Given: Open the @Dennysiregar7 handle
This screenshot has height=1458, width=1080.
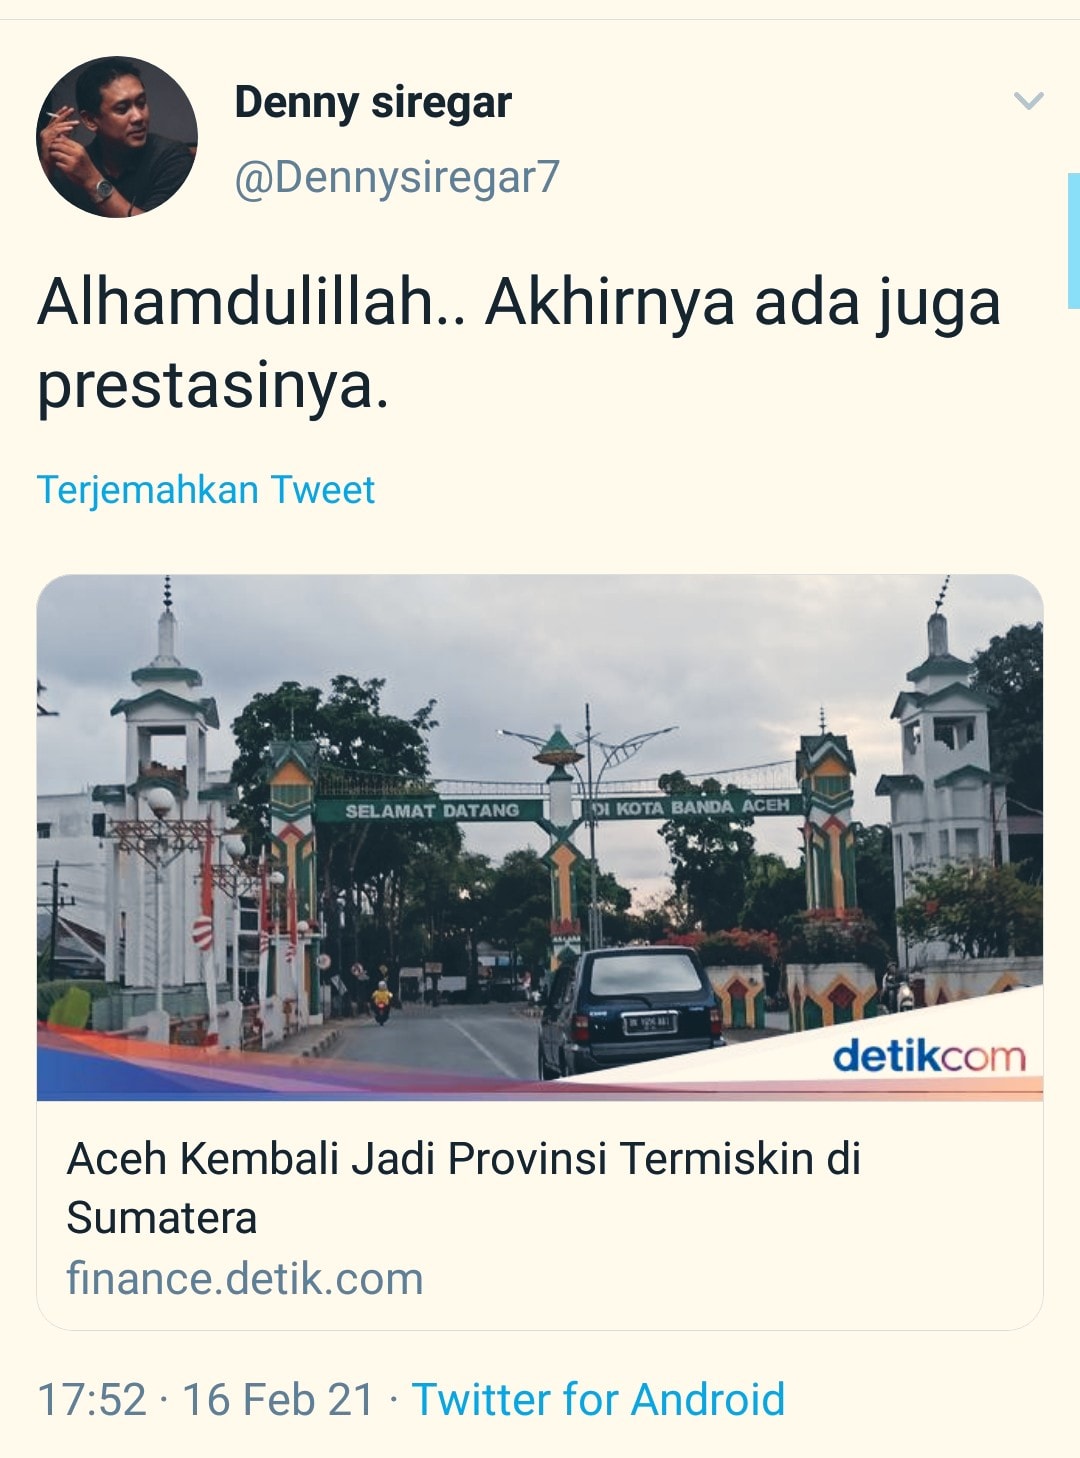Looking at the screenshot, I should tap(397, 177).
